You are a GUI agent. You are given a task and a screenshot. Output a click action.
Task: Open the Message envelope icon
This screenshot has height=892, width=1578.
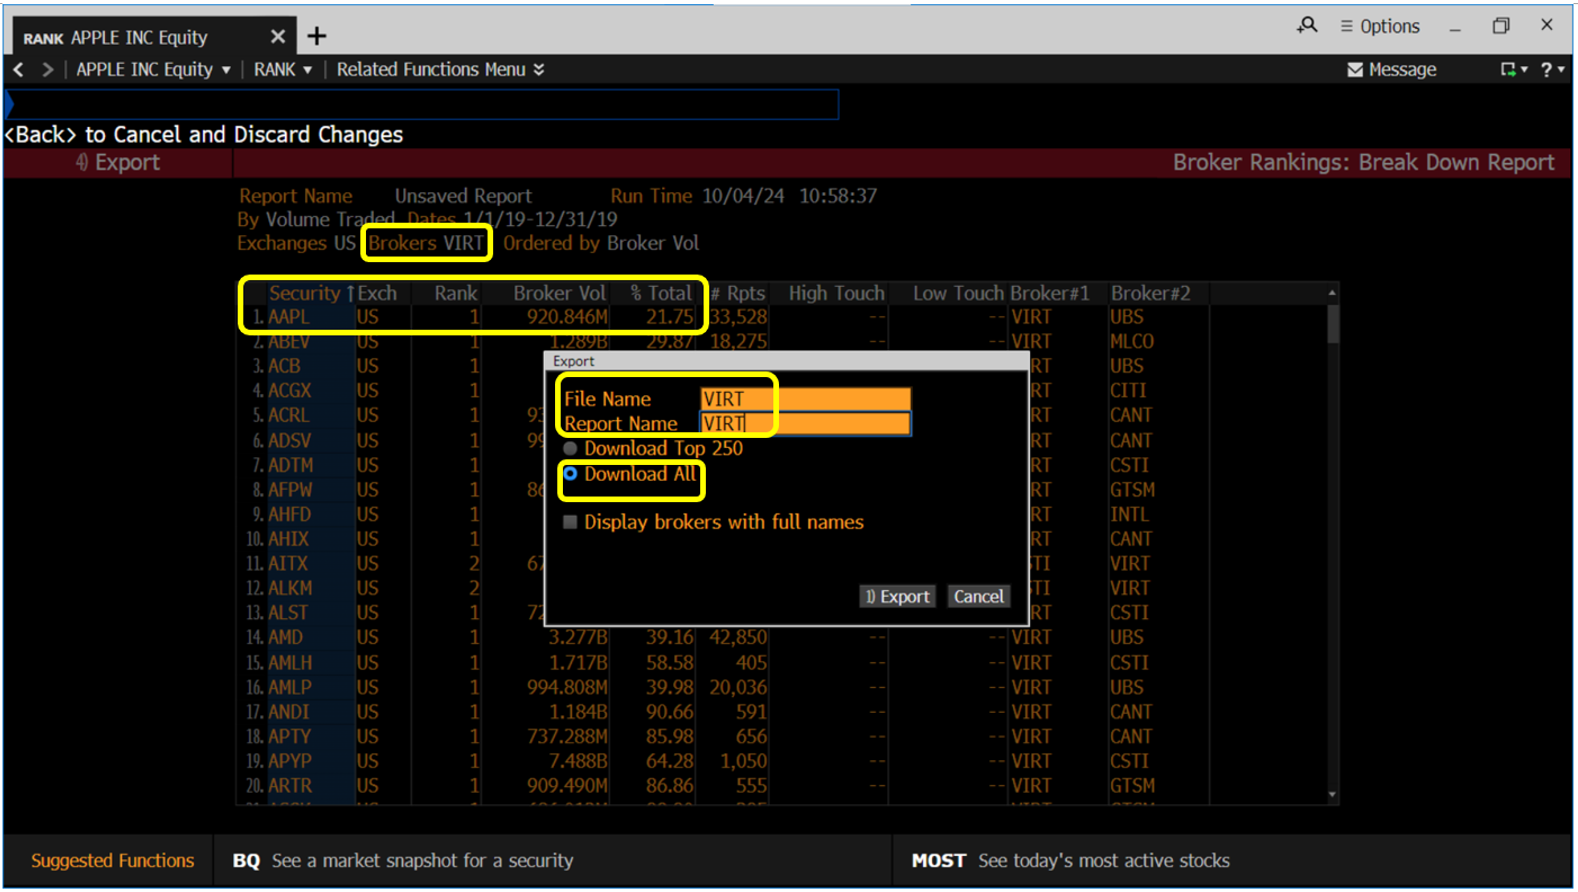(1355, 70)
